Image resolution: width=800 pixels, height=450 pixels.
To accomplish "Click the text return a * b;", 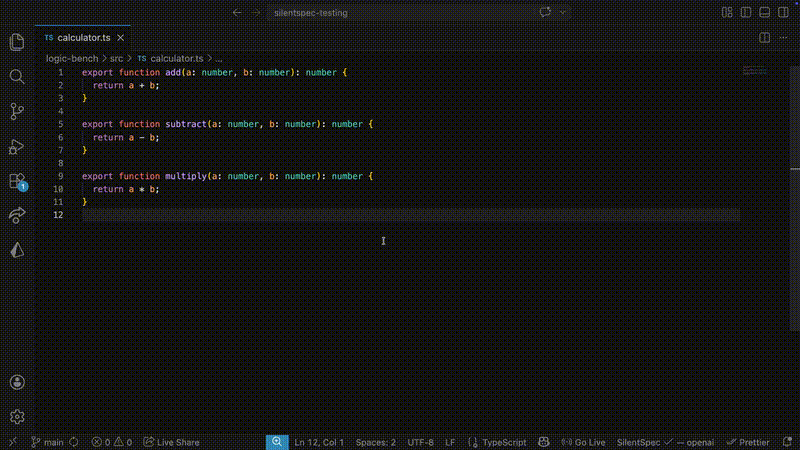I will (126, 189).
